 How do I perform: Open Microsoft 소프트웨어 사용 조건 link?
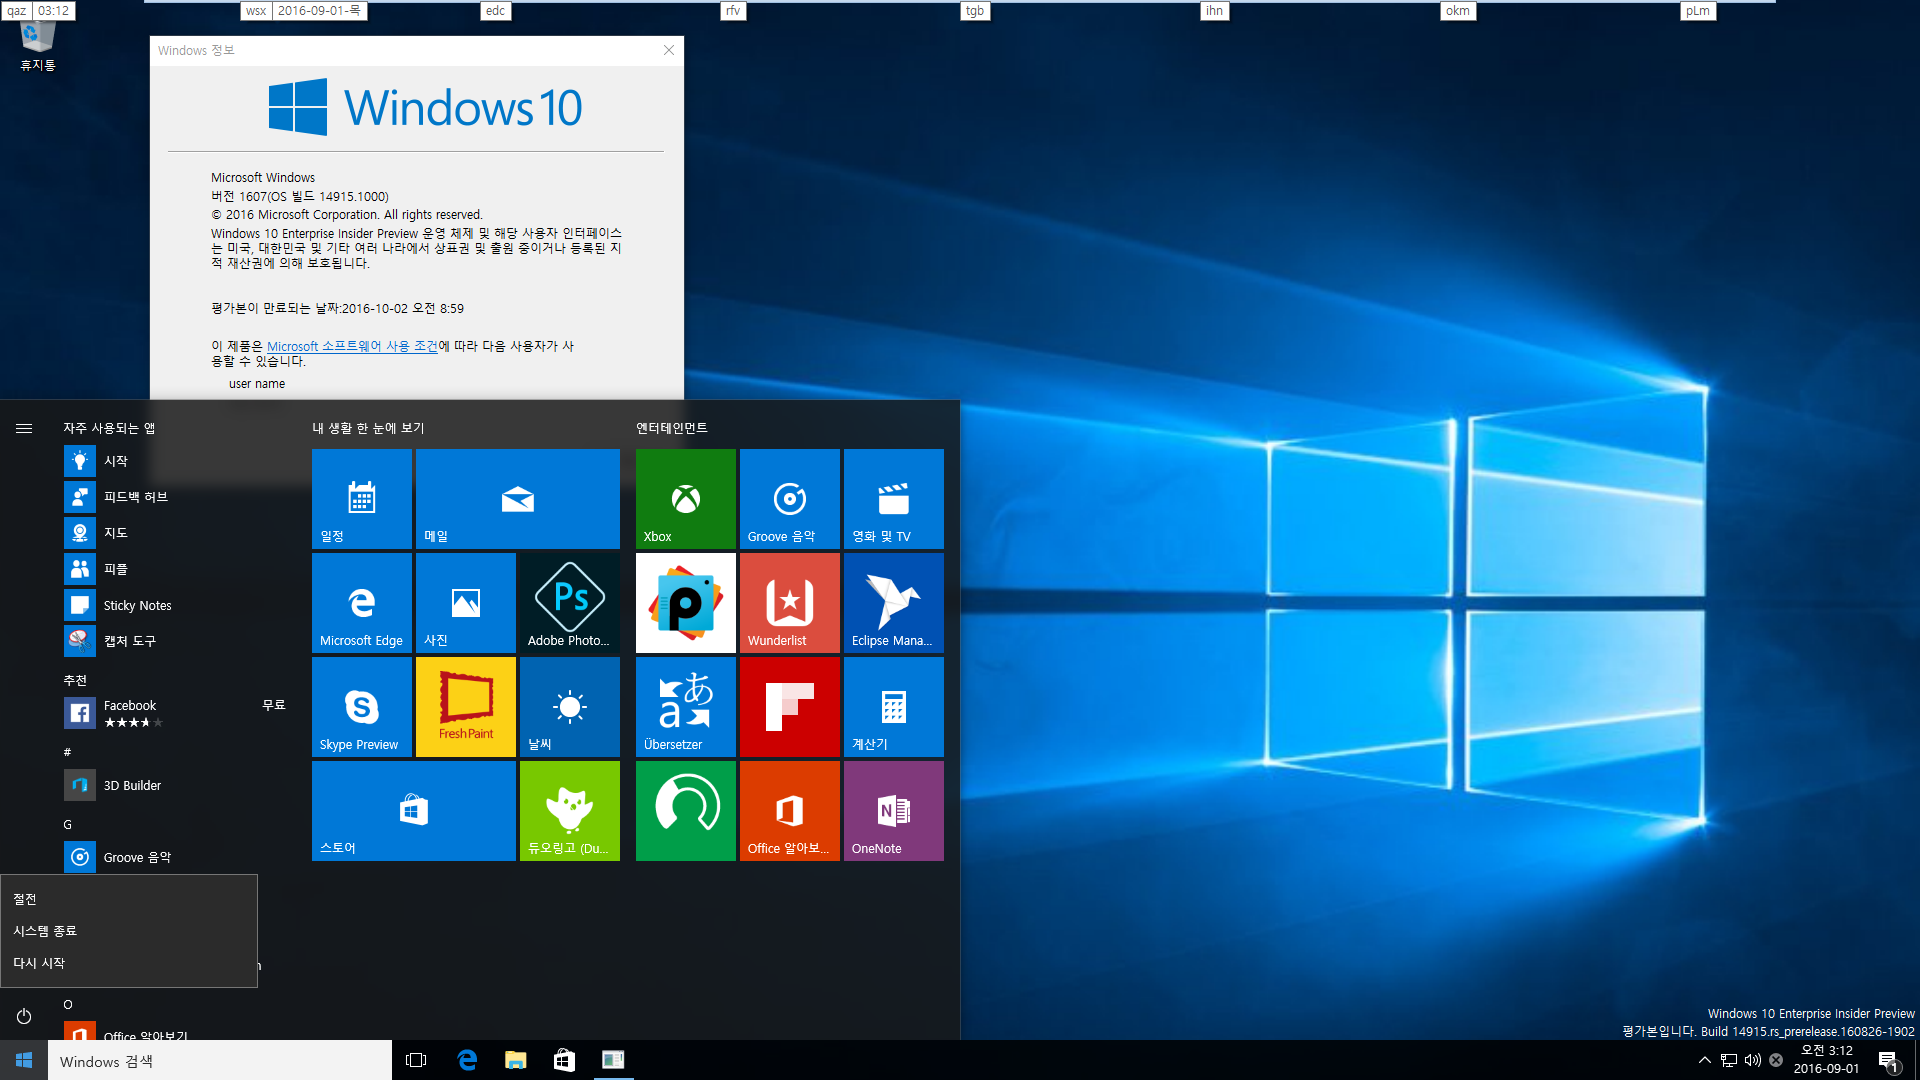352,346
